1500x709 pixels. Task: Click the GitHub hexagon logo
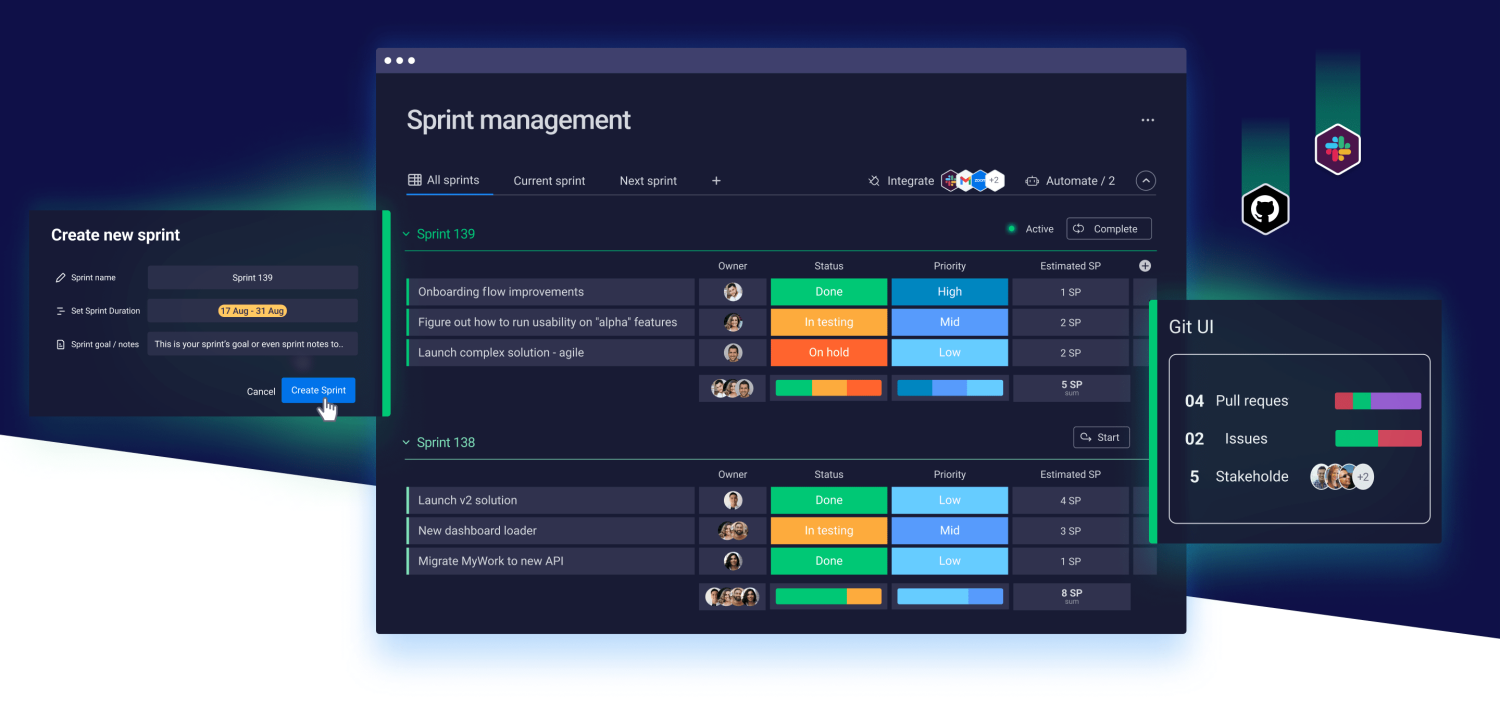coord(1265,209)
